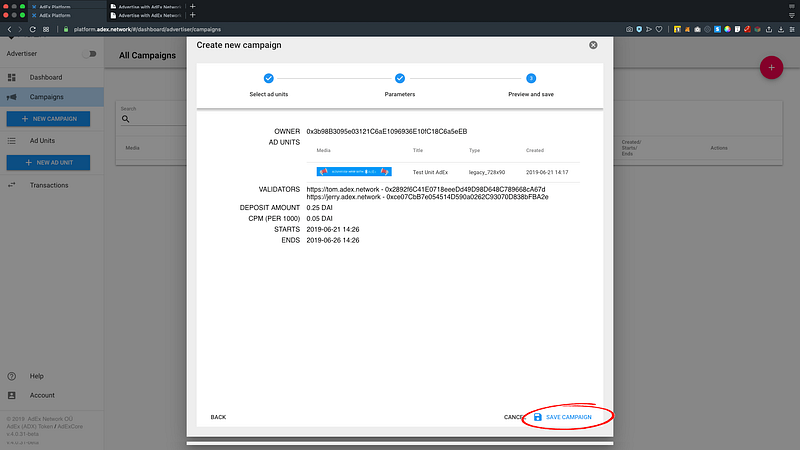800x450 pixels.
Task: Click the white T extension icon
Action: pyautogui.click(x=737, y=30)
